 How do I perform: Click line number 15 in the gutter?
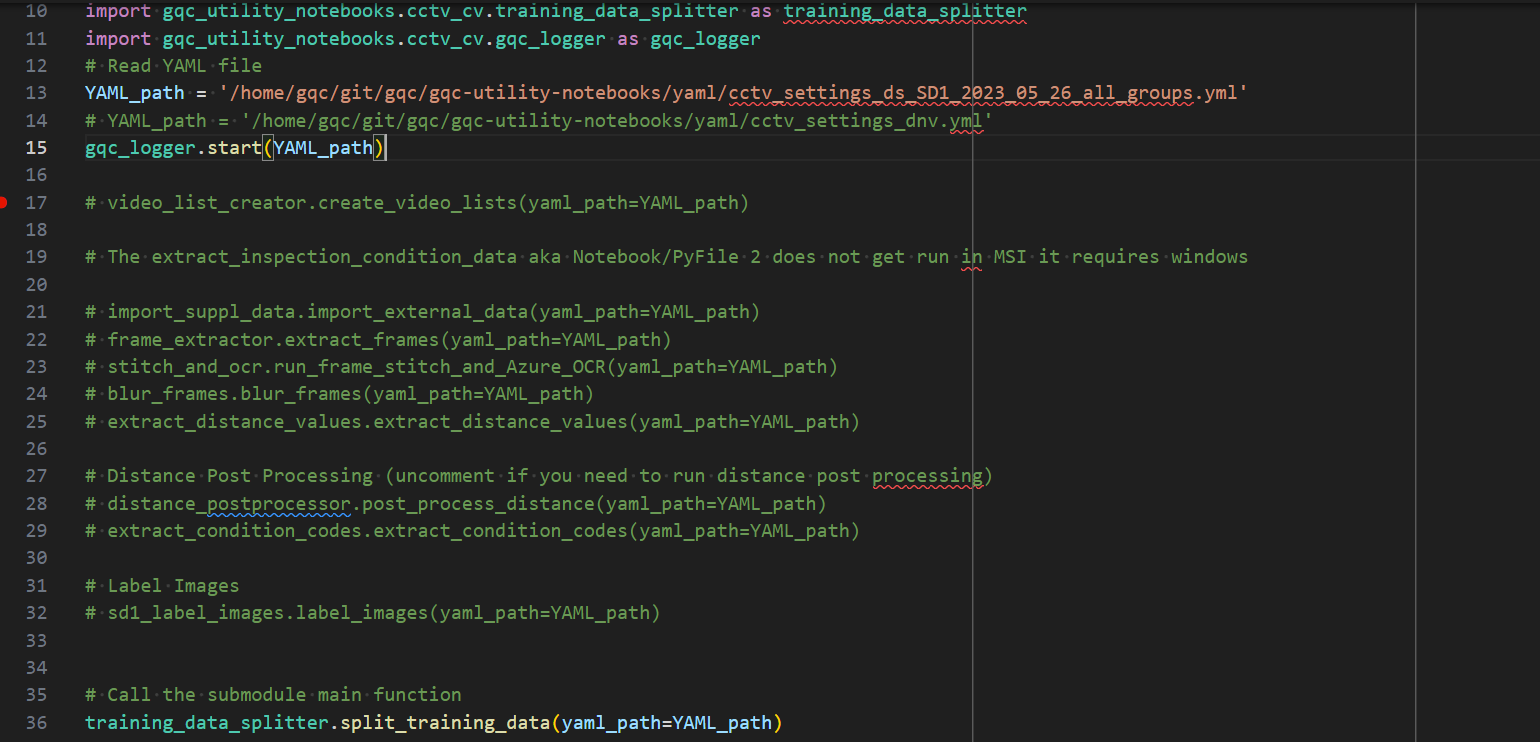pos(36,148)
